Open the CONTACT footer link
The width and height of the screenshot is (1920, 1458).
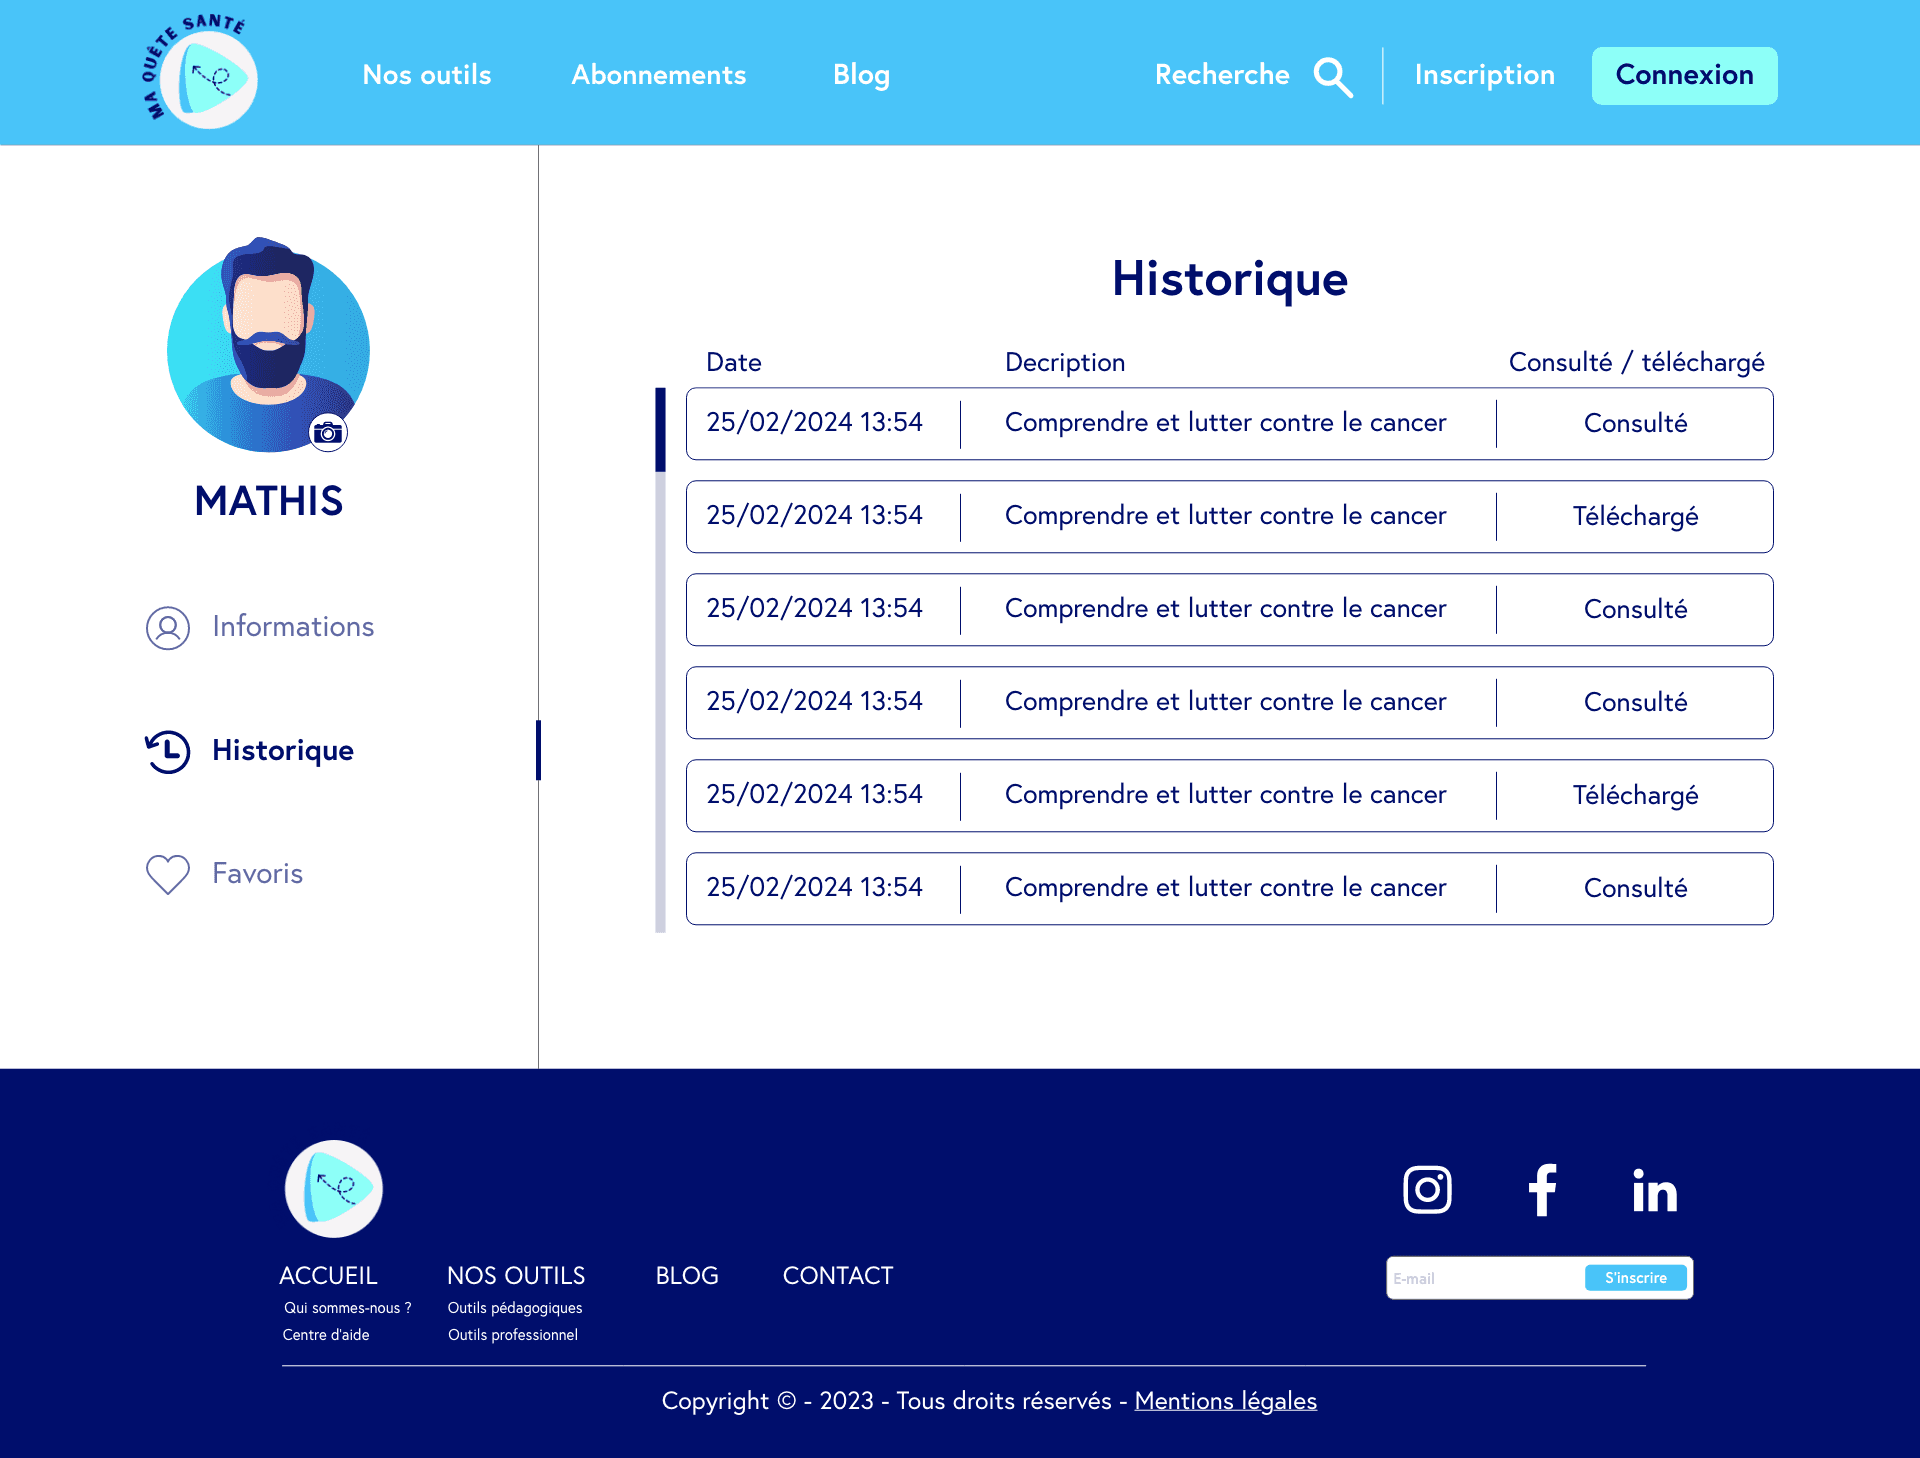click(837, 1276)
